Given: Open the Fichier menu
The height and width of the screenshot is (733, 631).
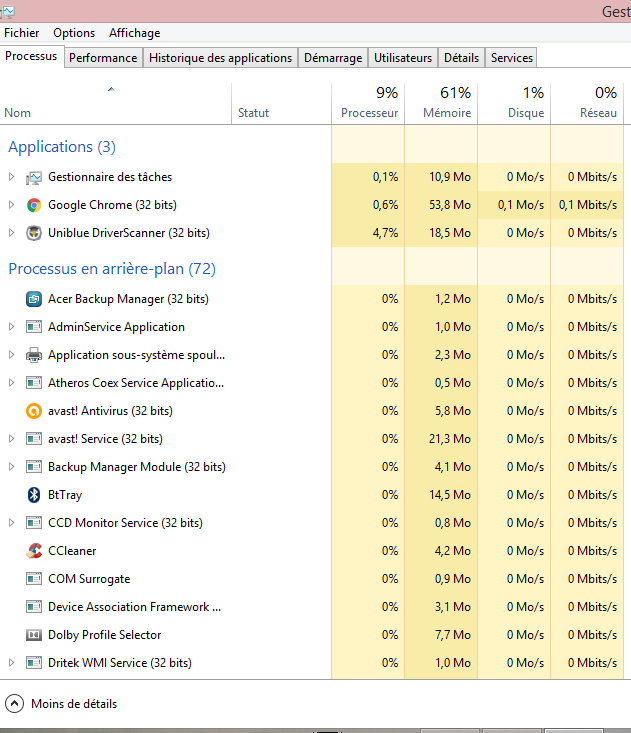Looking at the screenshot, I should [x=22, y=33].
